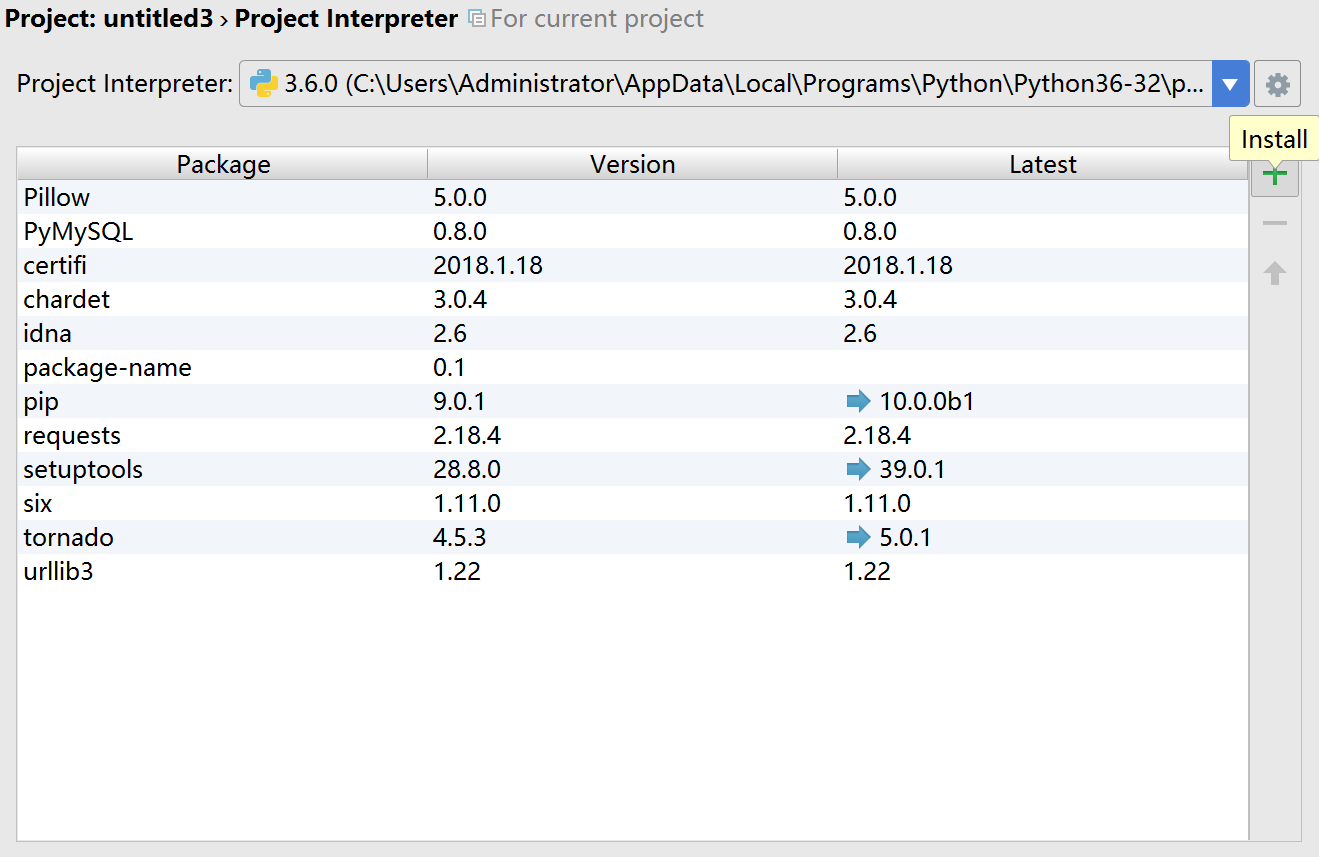Image resolution: width=1319 pixels, height=857 pixels.
Task: Click the setuptools upgrade arrow beside 39.0.1
Action: [858, 470]
